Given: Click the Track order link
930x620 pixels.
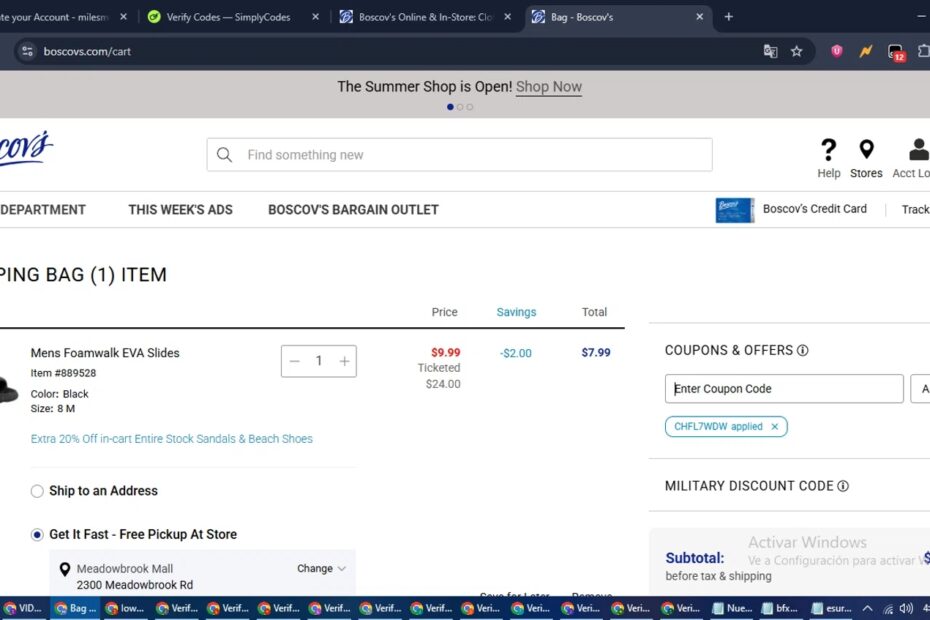Looking at the screenshot, I should [x=916, y=209].
